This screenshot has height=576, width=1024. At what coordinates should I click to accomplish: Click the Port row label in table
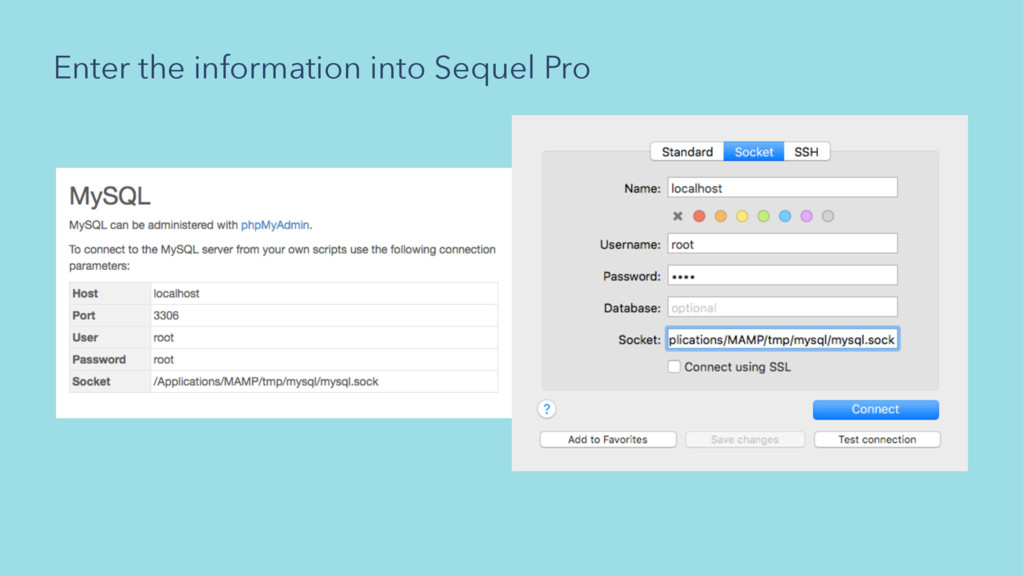click(84, 315)
